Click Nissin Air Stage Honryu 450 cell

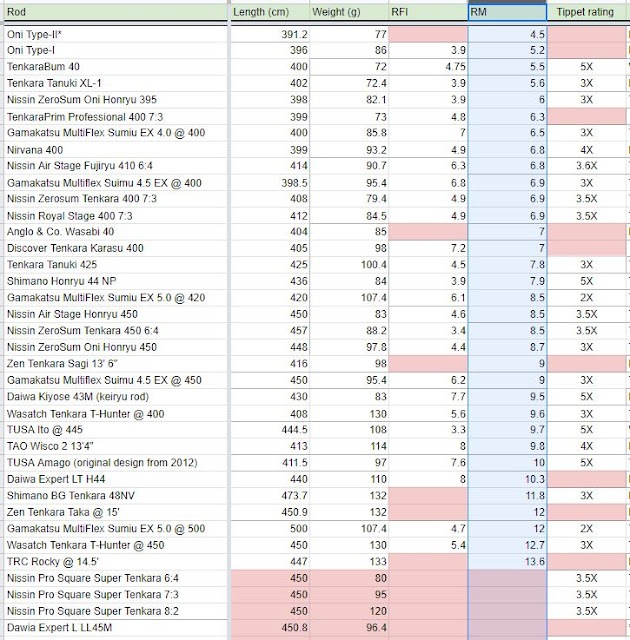(x=115, y=314)
